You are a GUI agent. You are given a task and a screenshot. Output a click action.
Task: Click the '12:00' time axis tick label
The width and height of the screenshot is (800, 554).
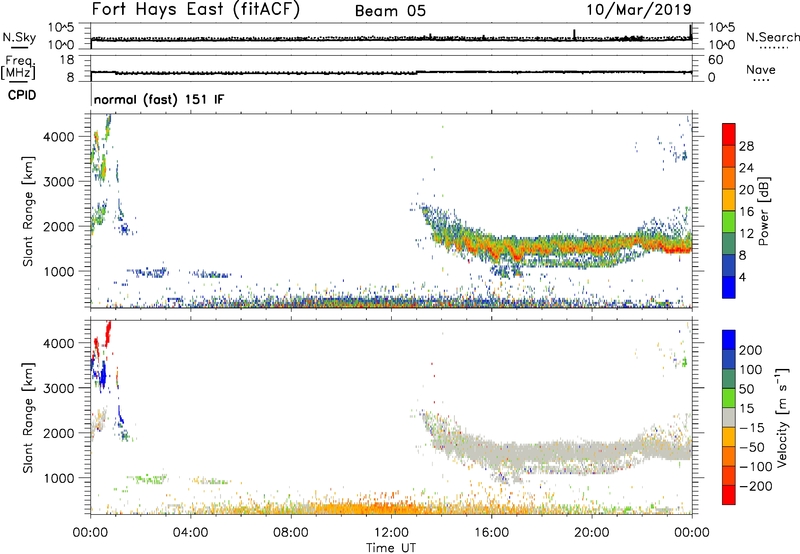click(x=391, y=533)
